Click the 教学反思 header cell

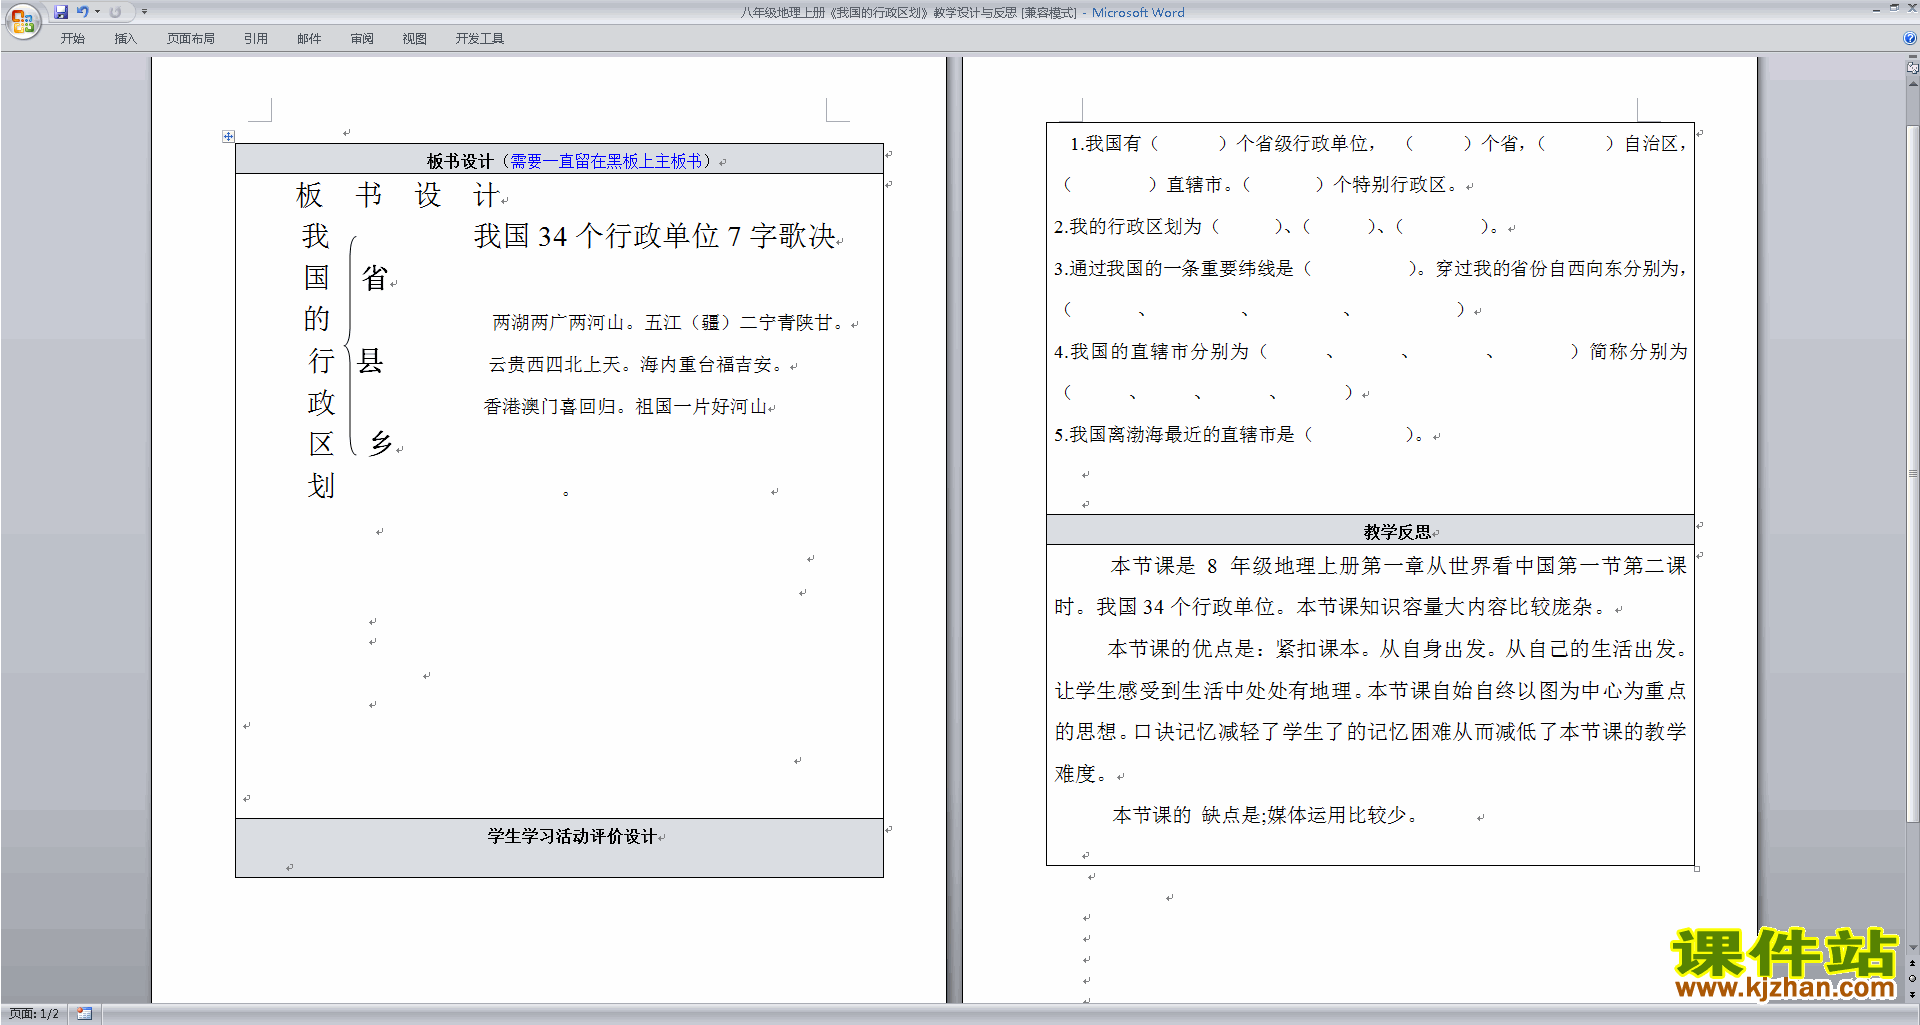(x=1370, y=531)
